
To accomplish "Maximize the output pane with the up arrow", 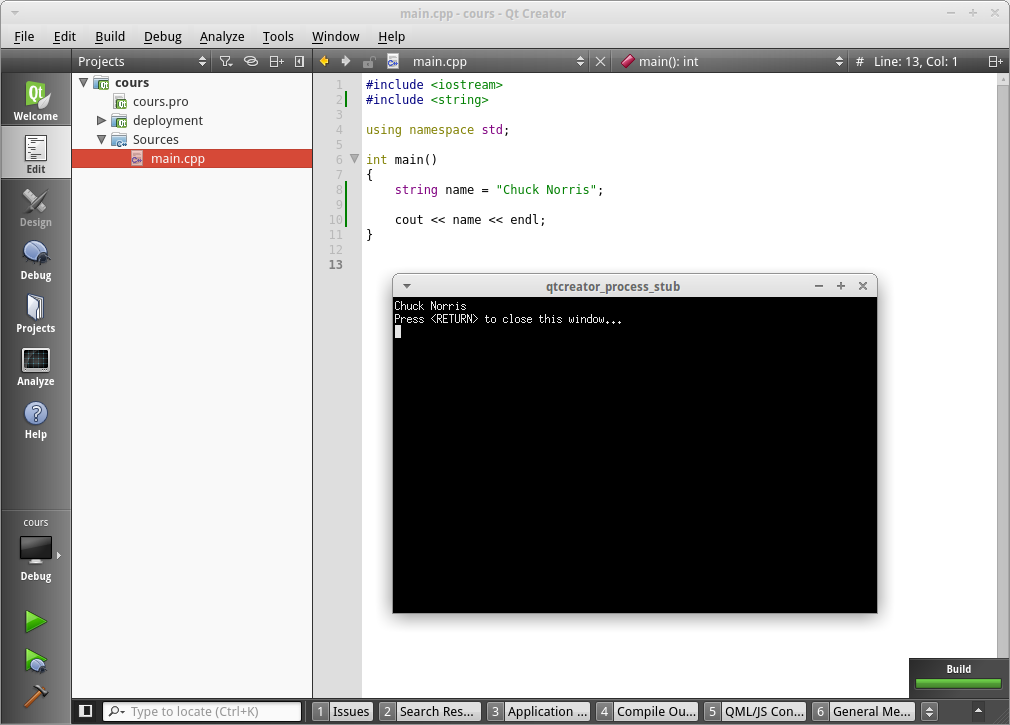I will (x=978, y=711).
